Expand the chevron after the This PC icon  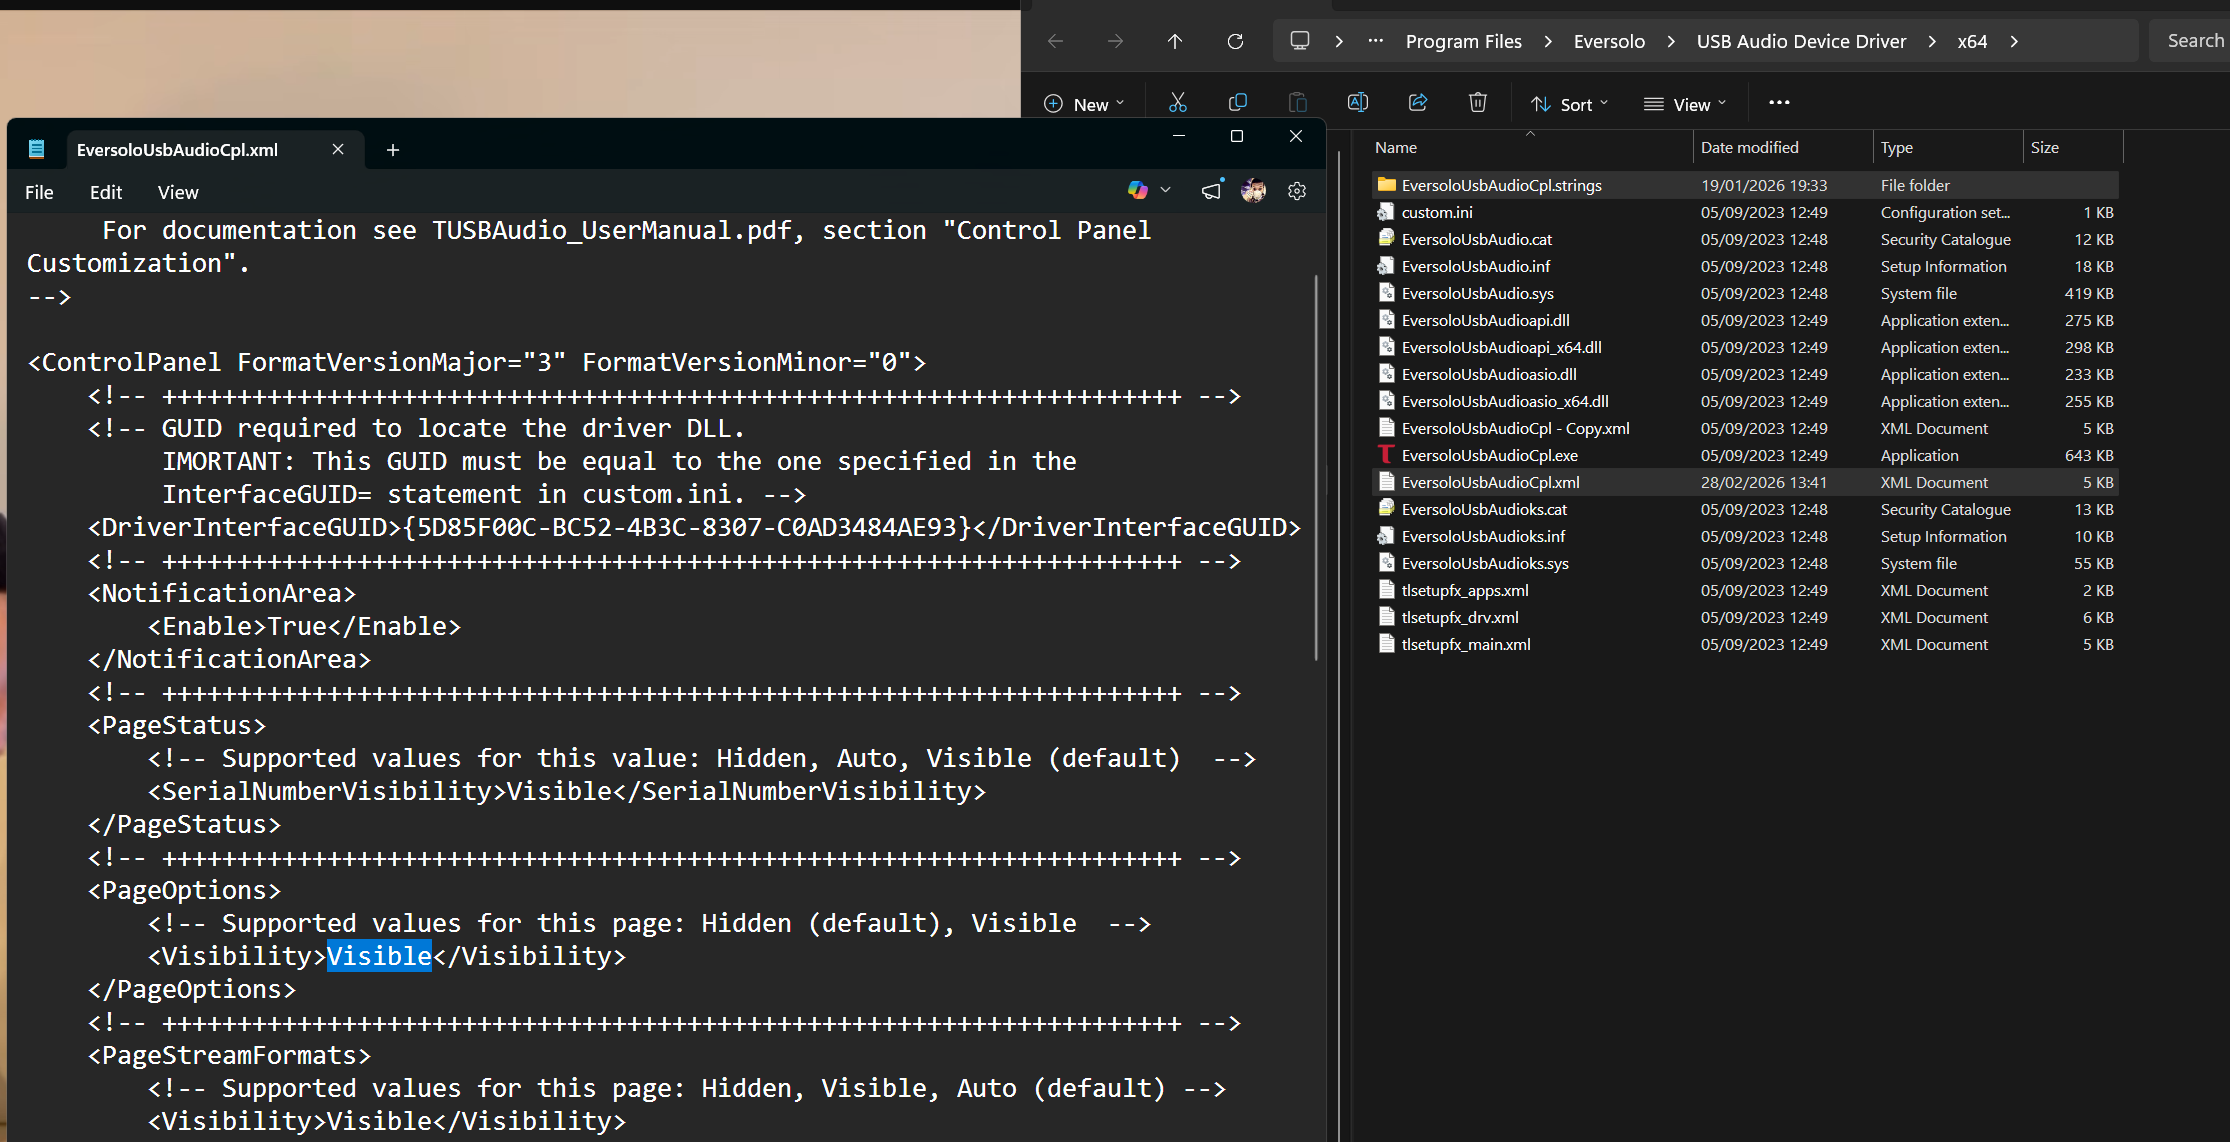[1339, 41]
